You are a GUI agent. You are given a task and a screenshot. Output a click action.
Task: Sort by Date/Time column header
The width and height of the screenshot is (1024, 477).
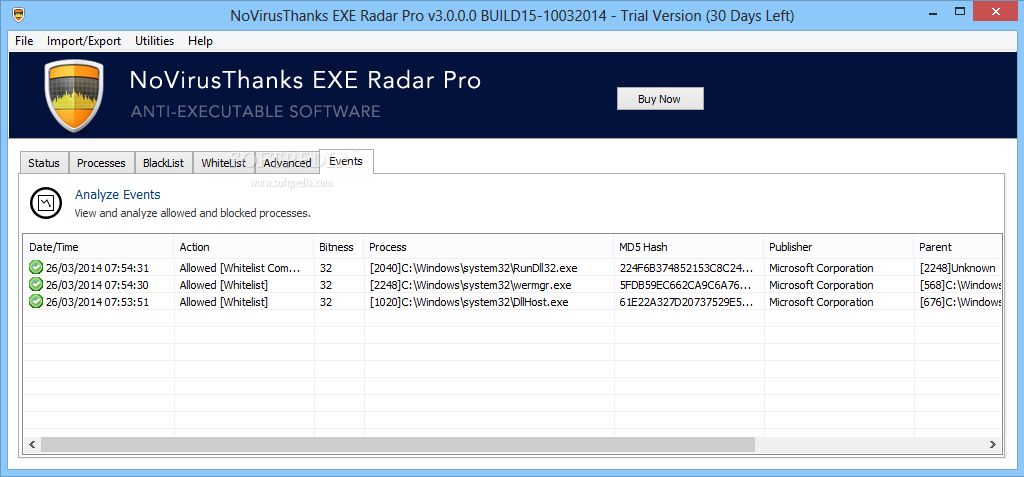pyautogui.click(x=99, y=247)
